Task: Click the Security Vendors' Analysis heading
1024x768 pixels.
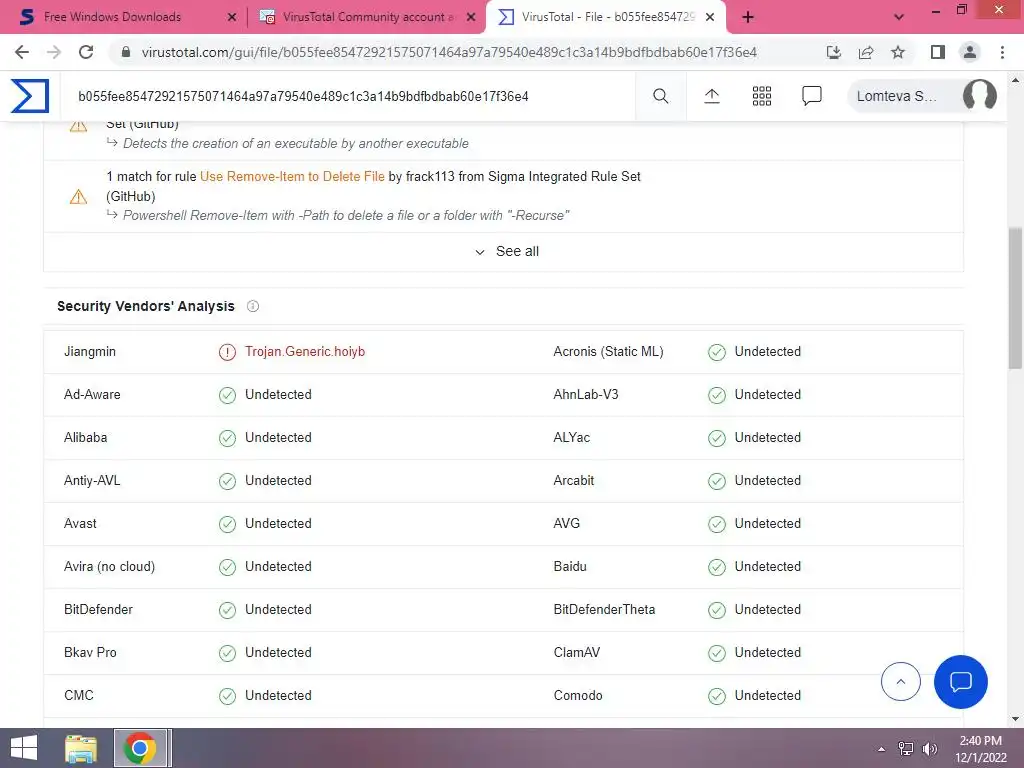Action: 146,306
